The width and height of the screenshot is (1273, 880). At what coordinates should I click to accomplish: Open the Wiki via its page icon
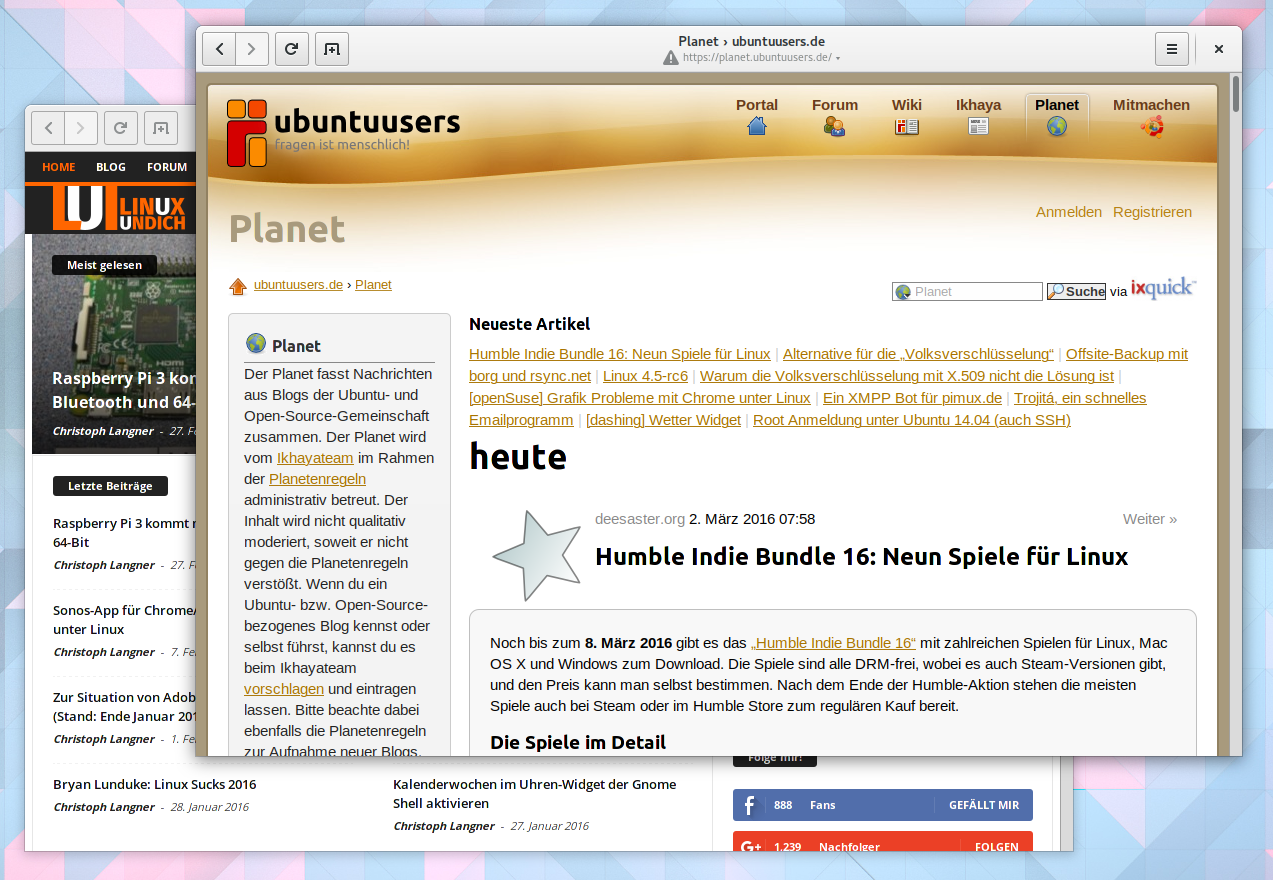pos(906,126)
